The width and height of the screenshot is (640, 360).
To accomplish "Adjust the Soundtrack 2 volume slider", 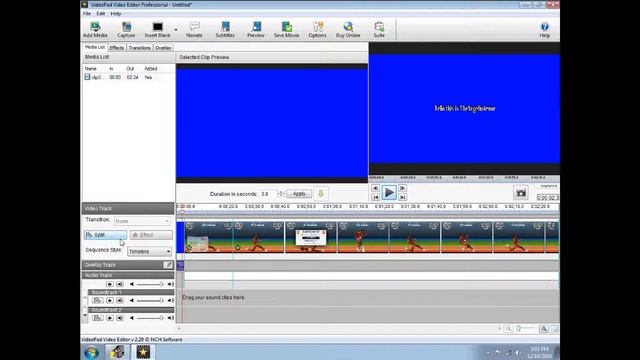I will click(x=150, y=318).
